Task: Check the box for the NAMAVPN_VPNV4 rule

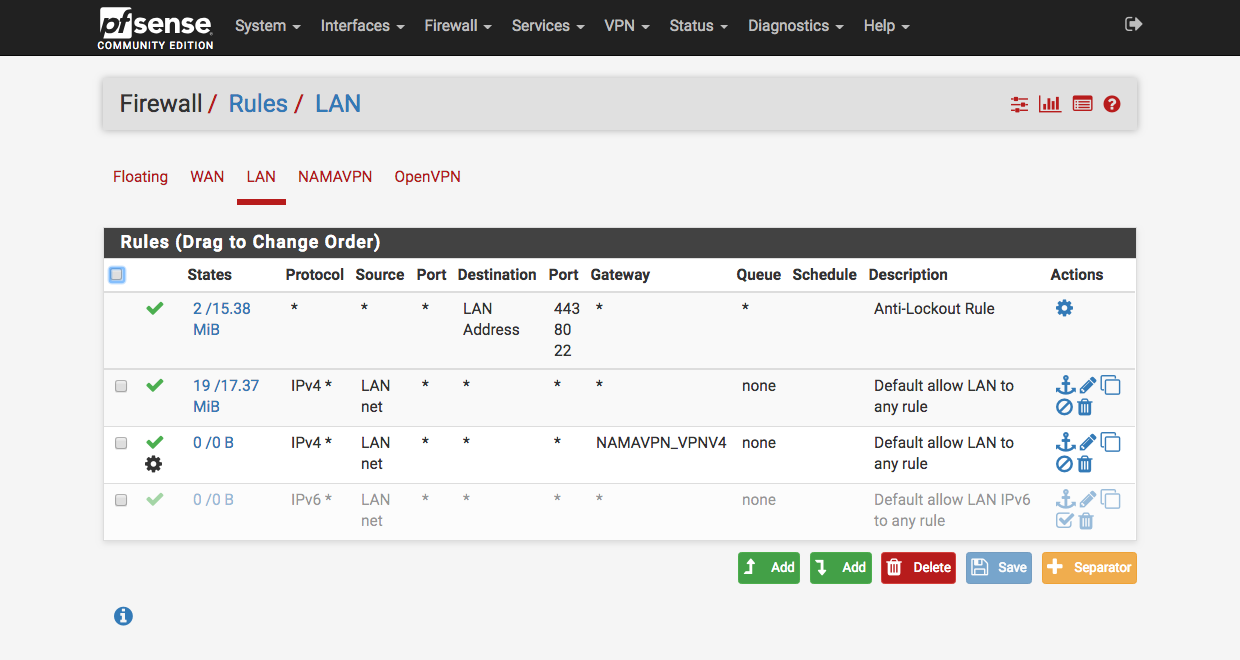Action: click(x=121, y=443)
